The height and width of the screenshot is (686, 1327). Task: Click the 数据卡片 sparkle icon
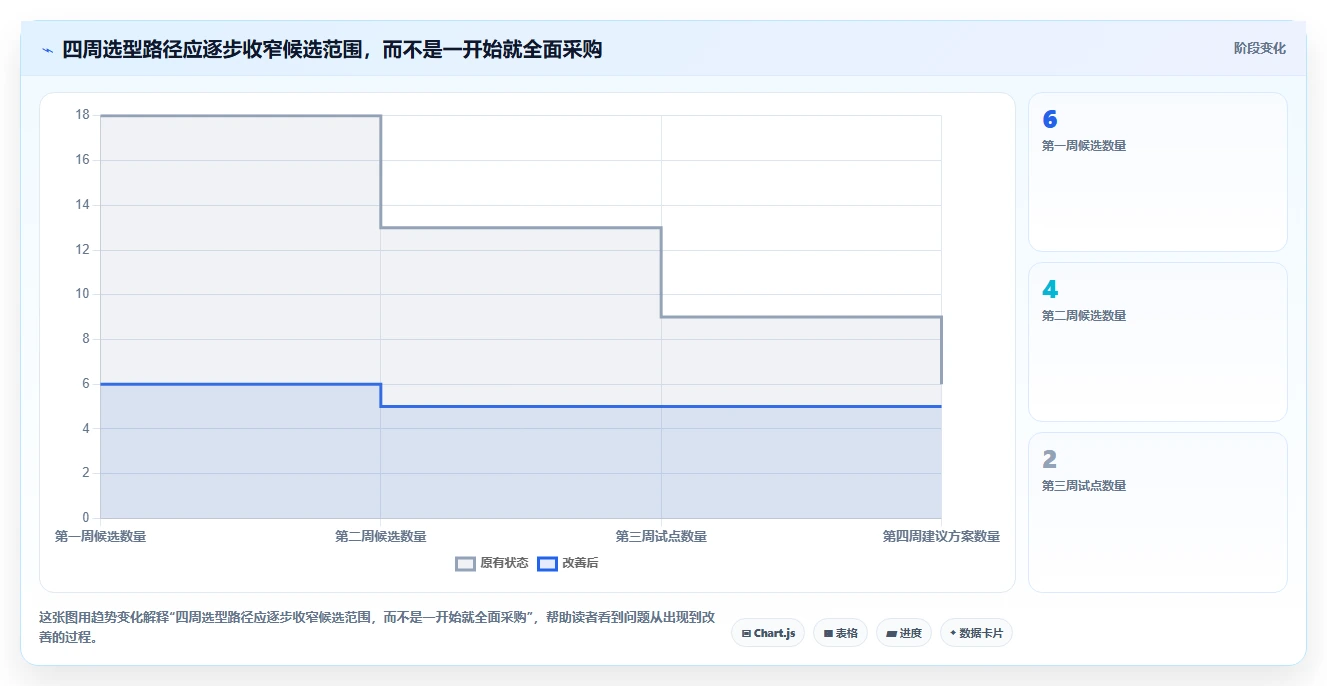(x=953, y=633)
